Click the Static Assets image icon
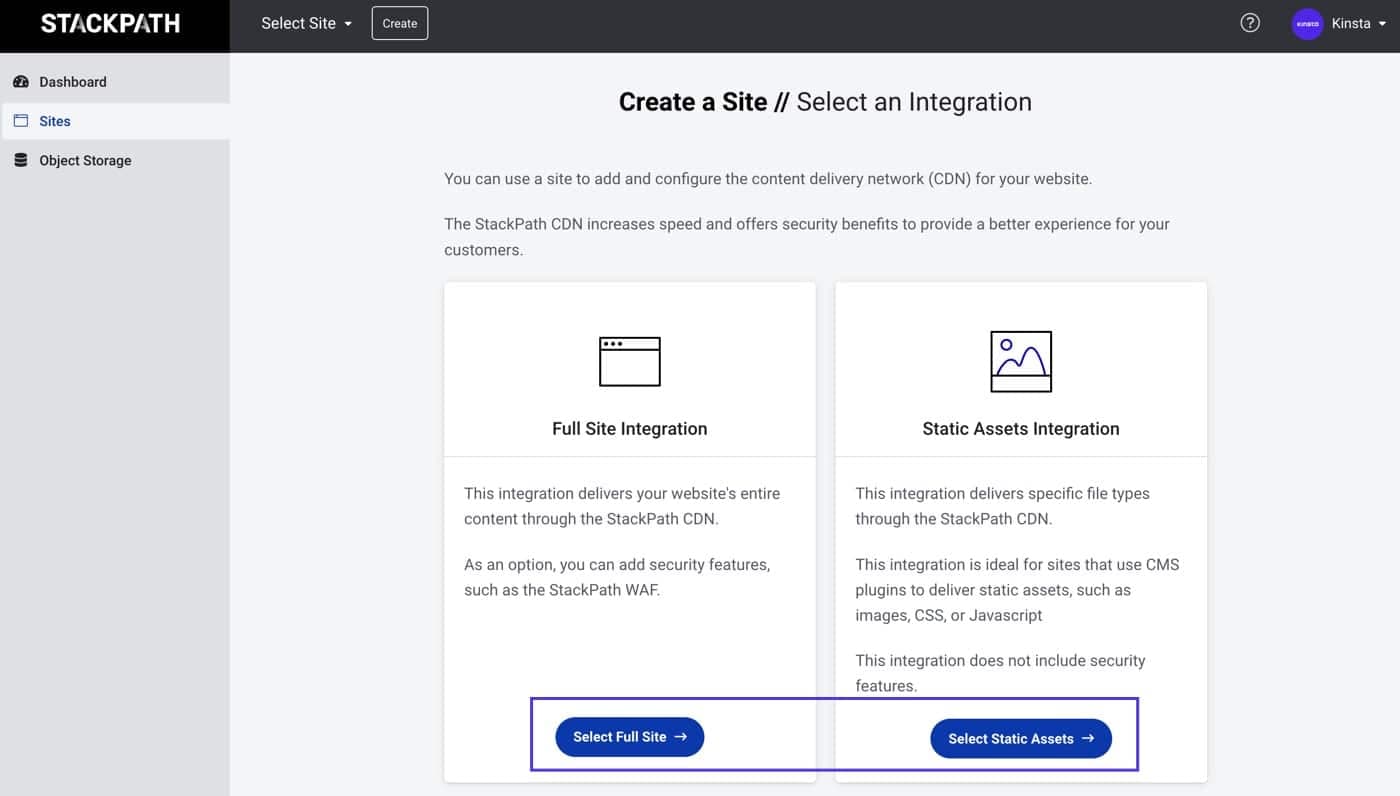Image resolution: width=1400 pixels, height=796 pixels. (x=1020, y=361)
